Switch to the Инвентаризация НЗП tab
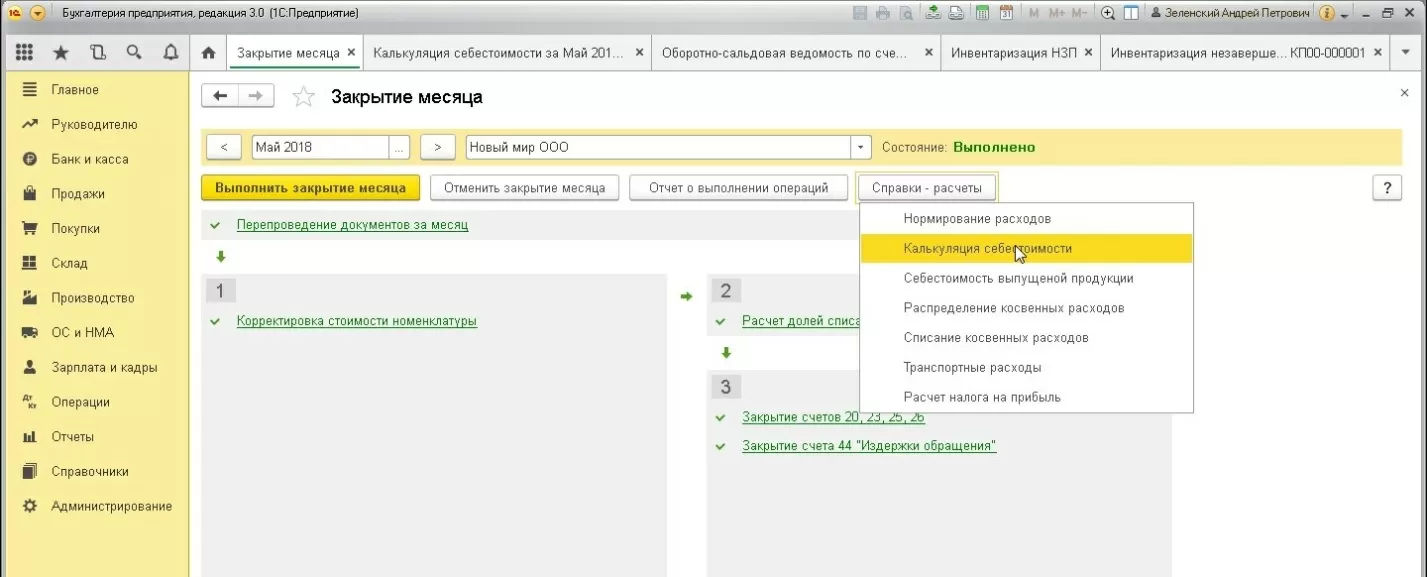This screenshot has height=577, width=1427. click(1012, 53)
